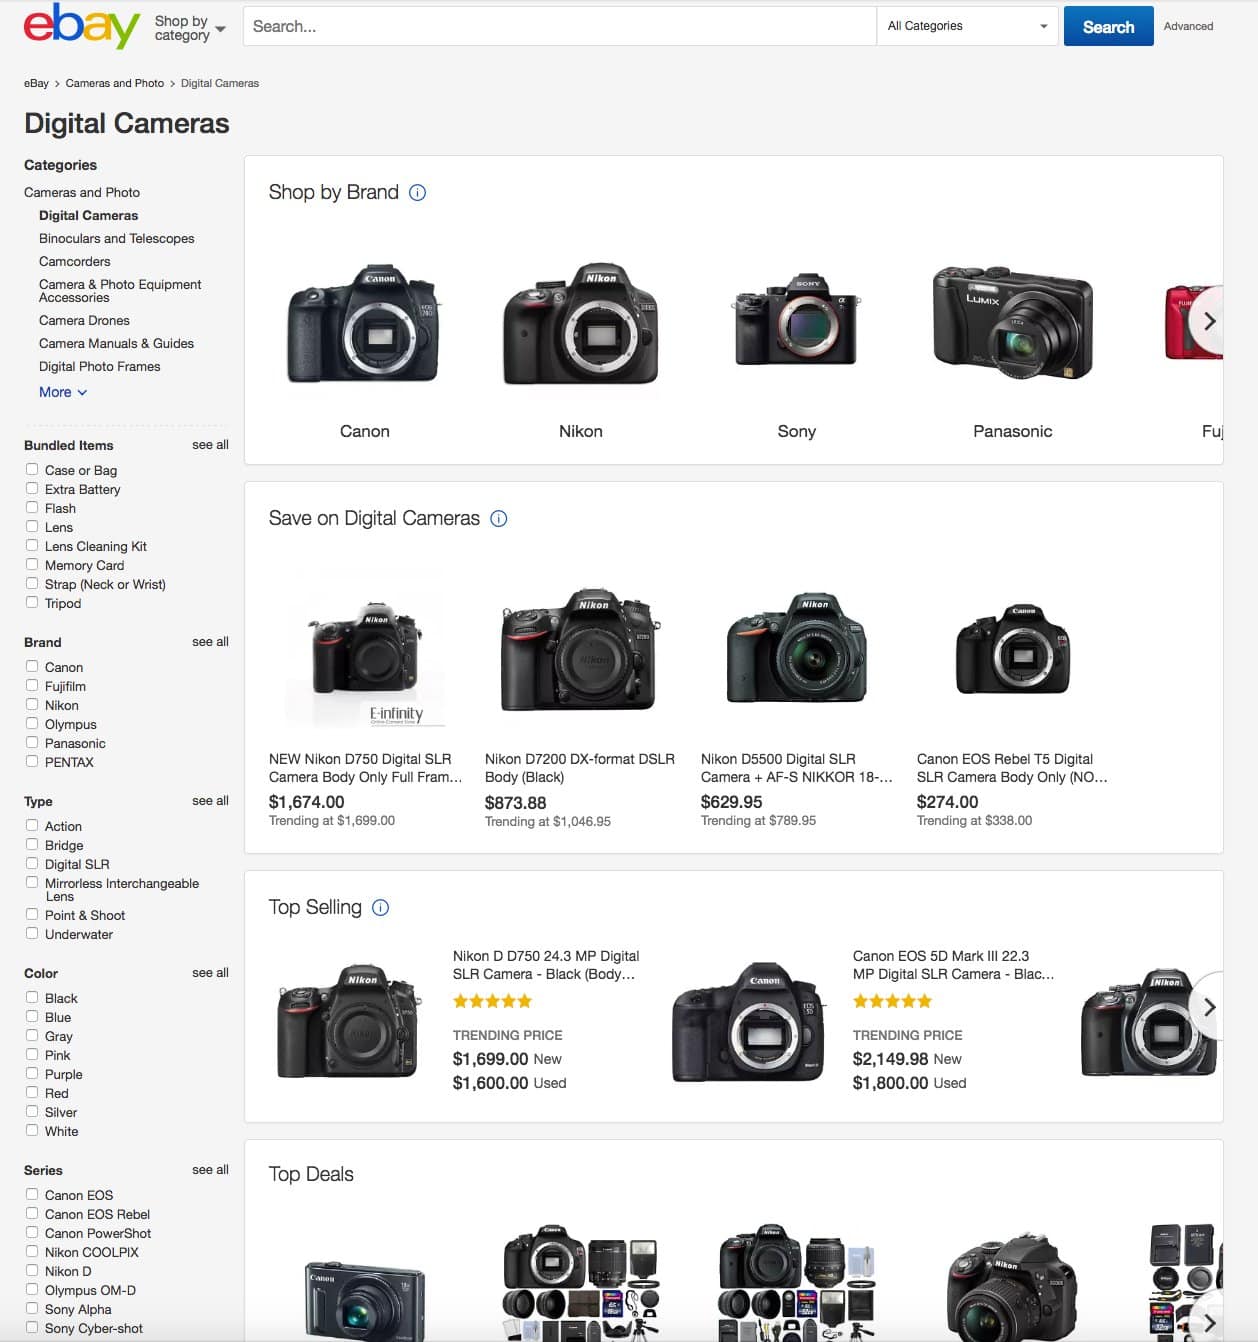Open Camcorders category
This screenshot has height=1342, width=1258.
pyautogui.click(x=75, y=262)
